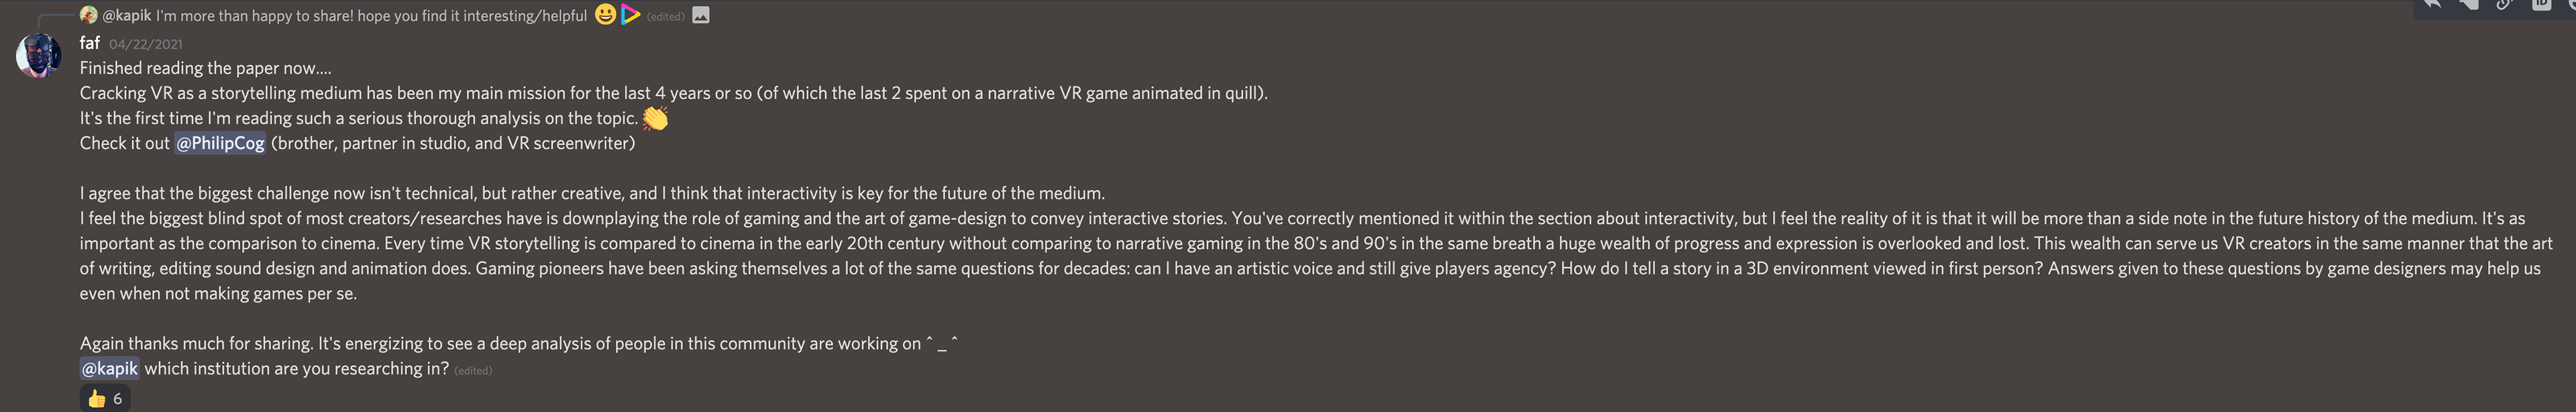Click the colorful play-triangle emoji in reply preview

click(x=630, y=15)
